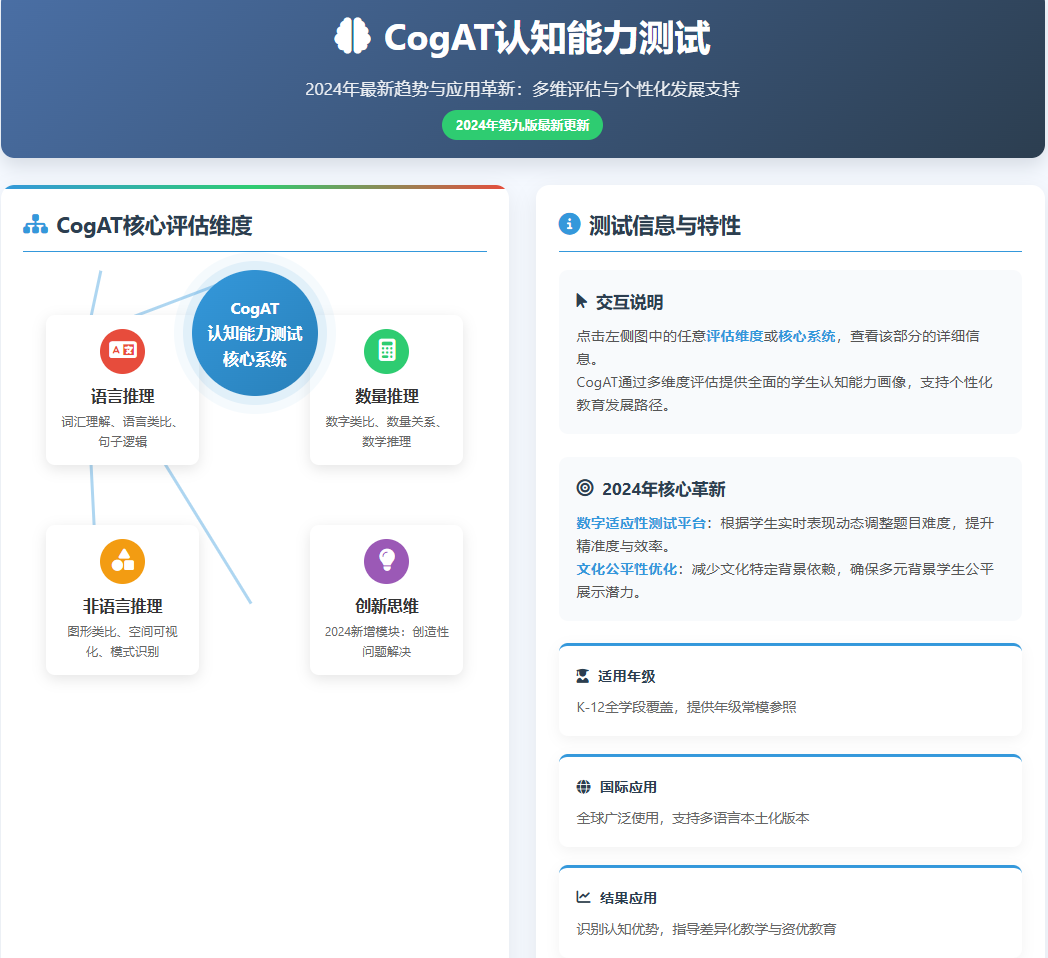The height and width of the screenshot is (958, 1048).
Task: Click the green calculator icon
Action: coord(386,350)
